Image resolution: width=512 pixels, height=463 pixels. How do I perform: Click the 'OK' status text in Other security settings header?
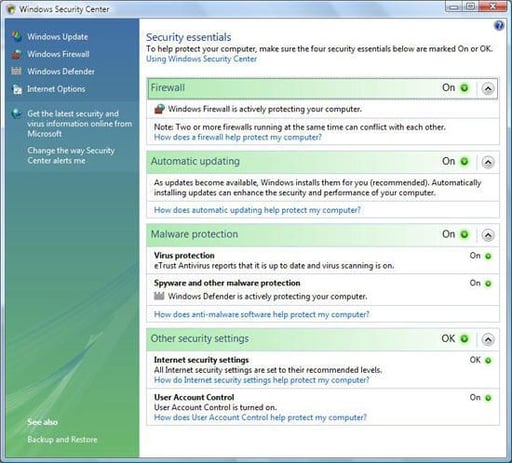click(448, 339)
